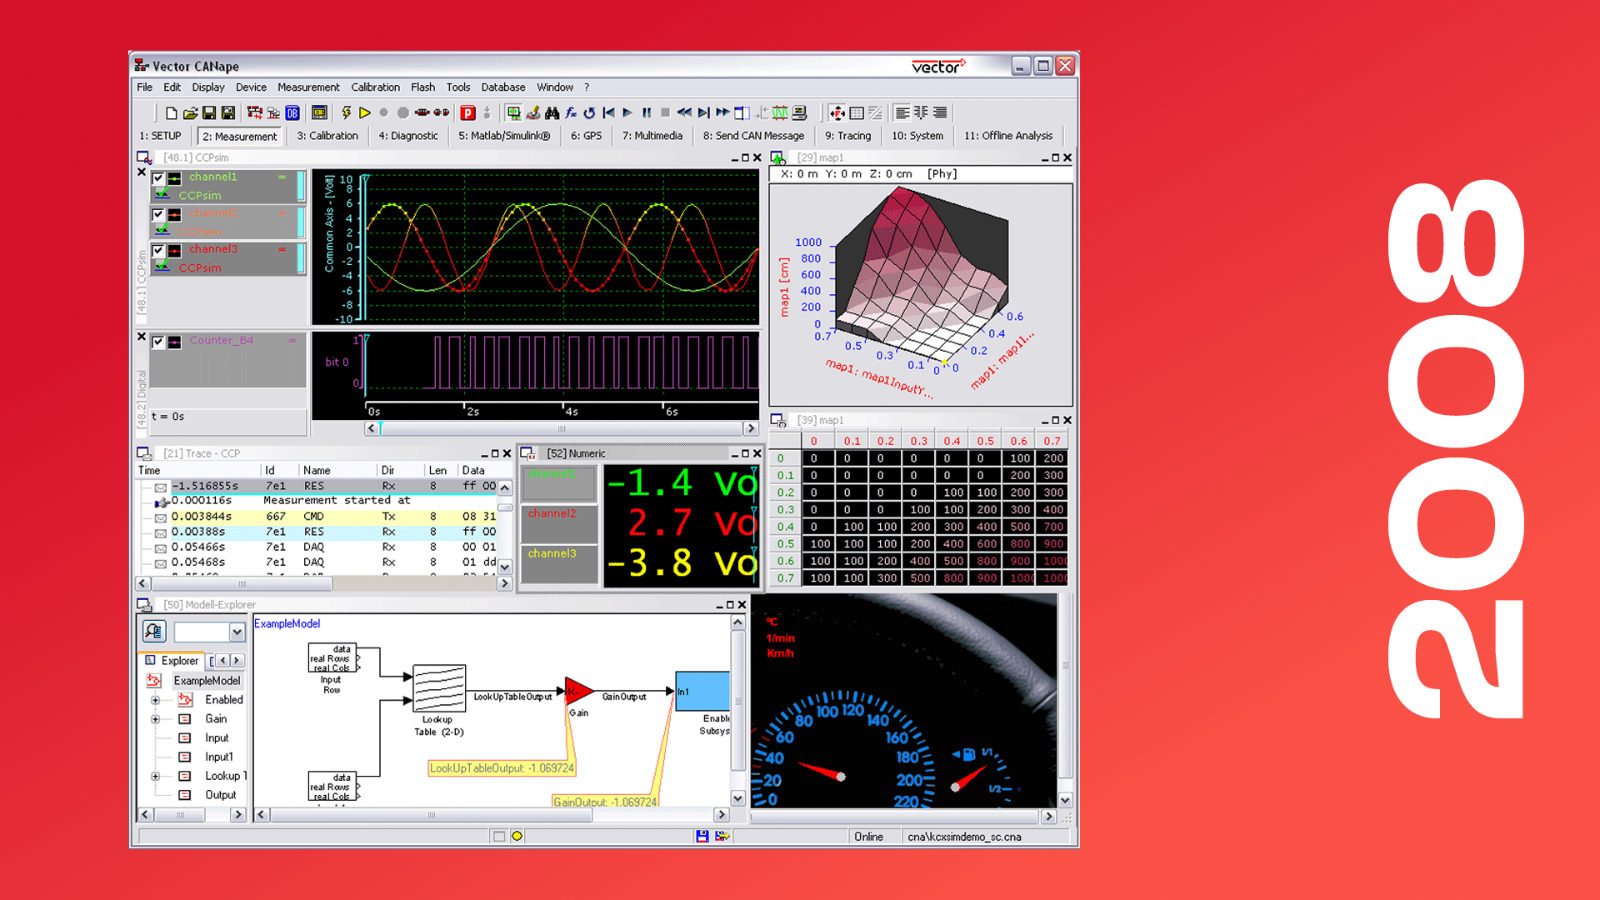The height and width of the screenshot is (900, 1600).
Task: Select the 1: SETUP tab
Action: pyautogui.click(x=161, y=136)
